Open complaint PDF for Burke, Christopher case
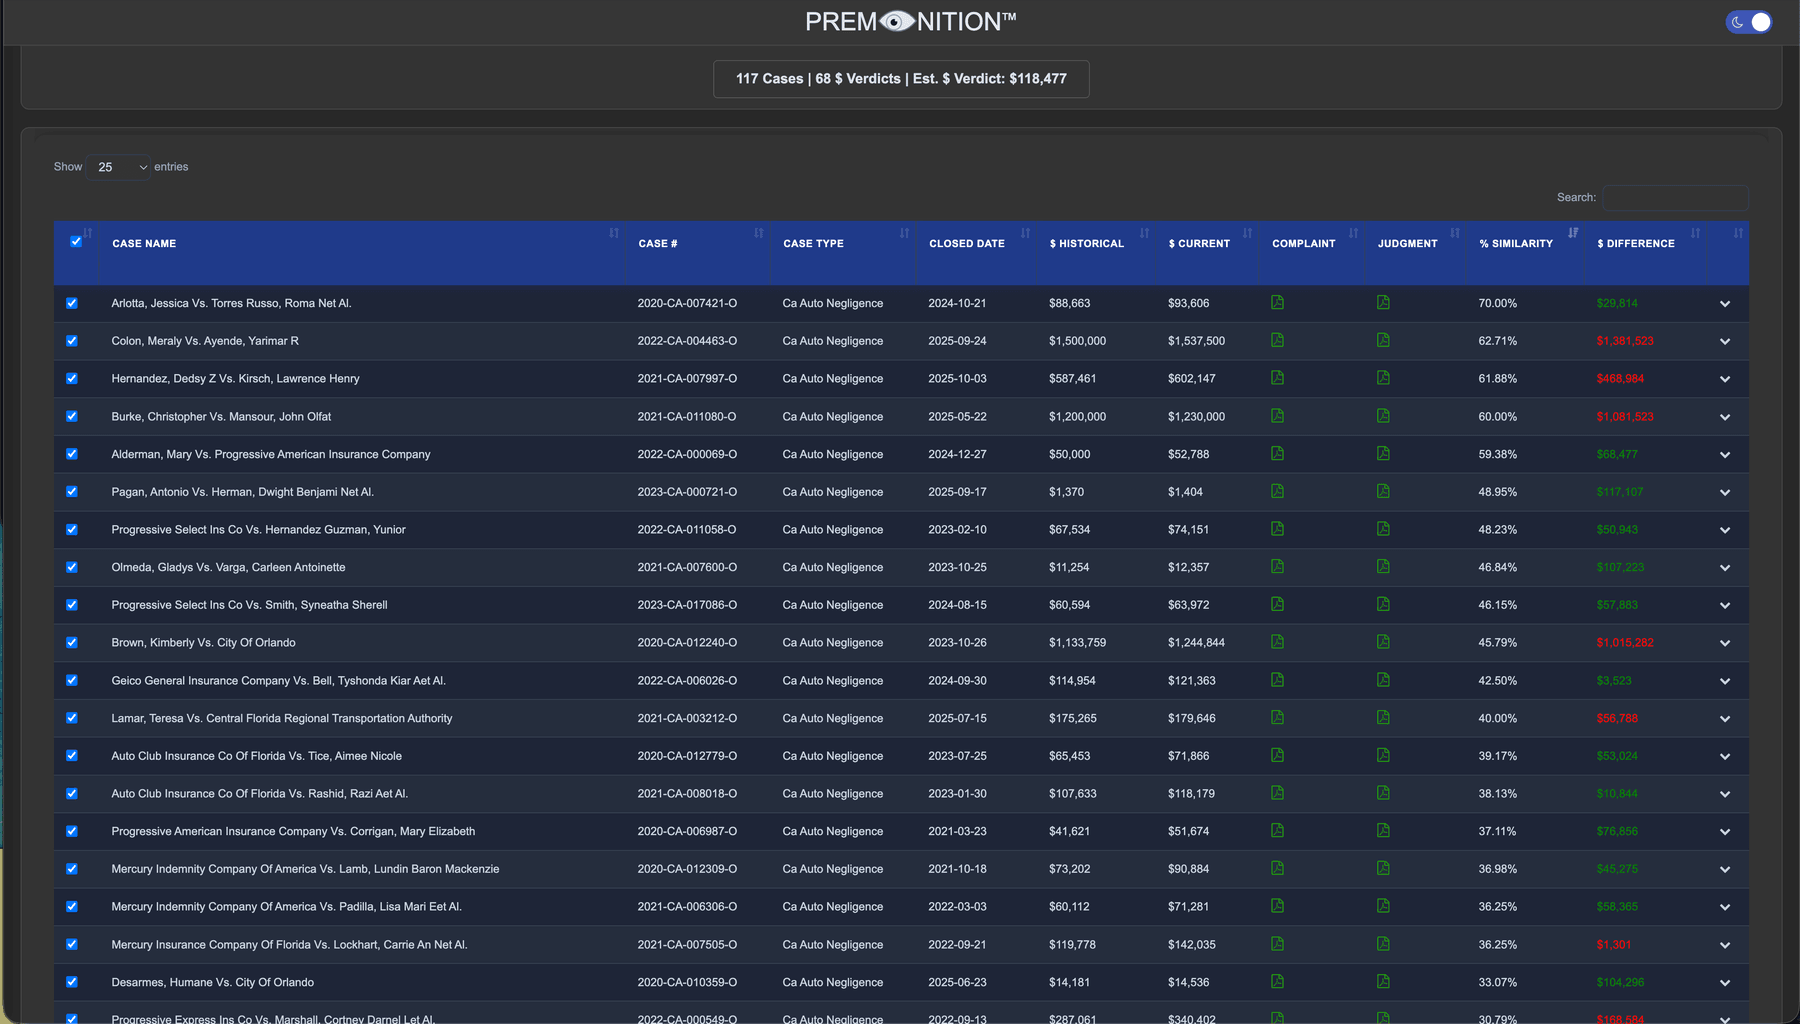This screenshot has height=1024, width=1800. (x=1277, y=415)
